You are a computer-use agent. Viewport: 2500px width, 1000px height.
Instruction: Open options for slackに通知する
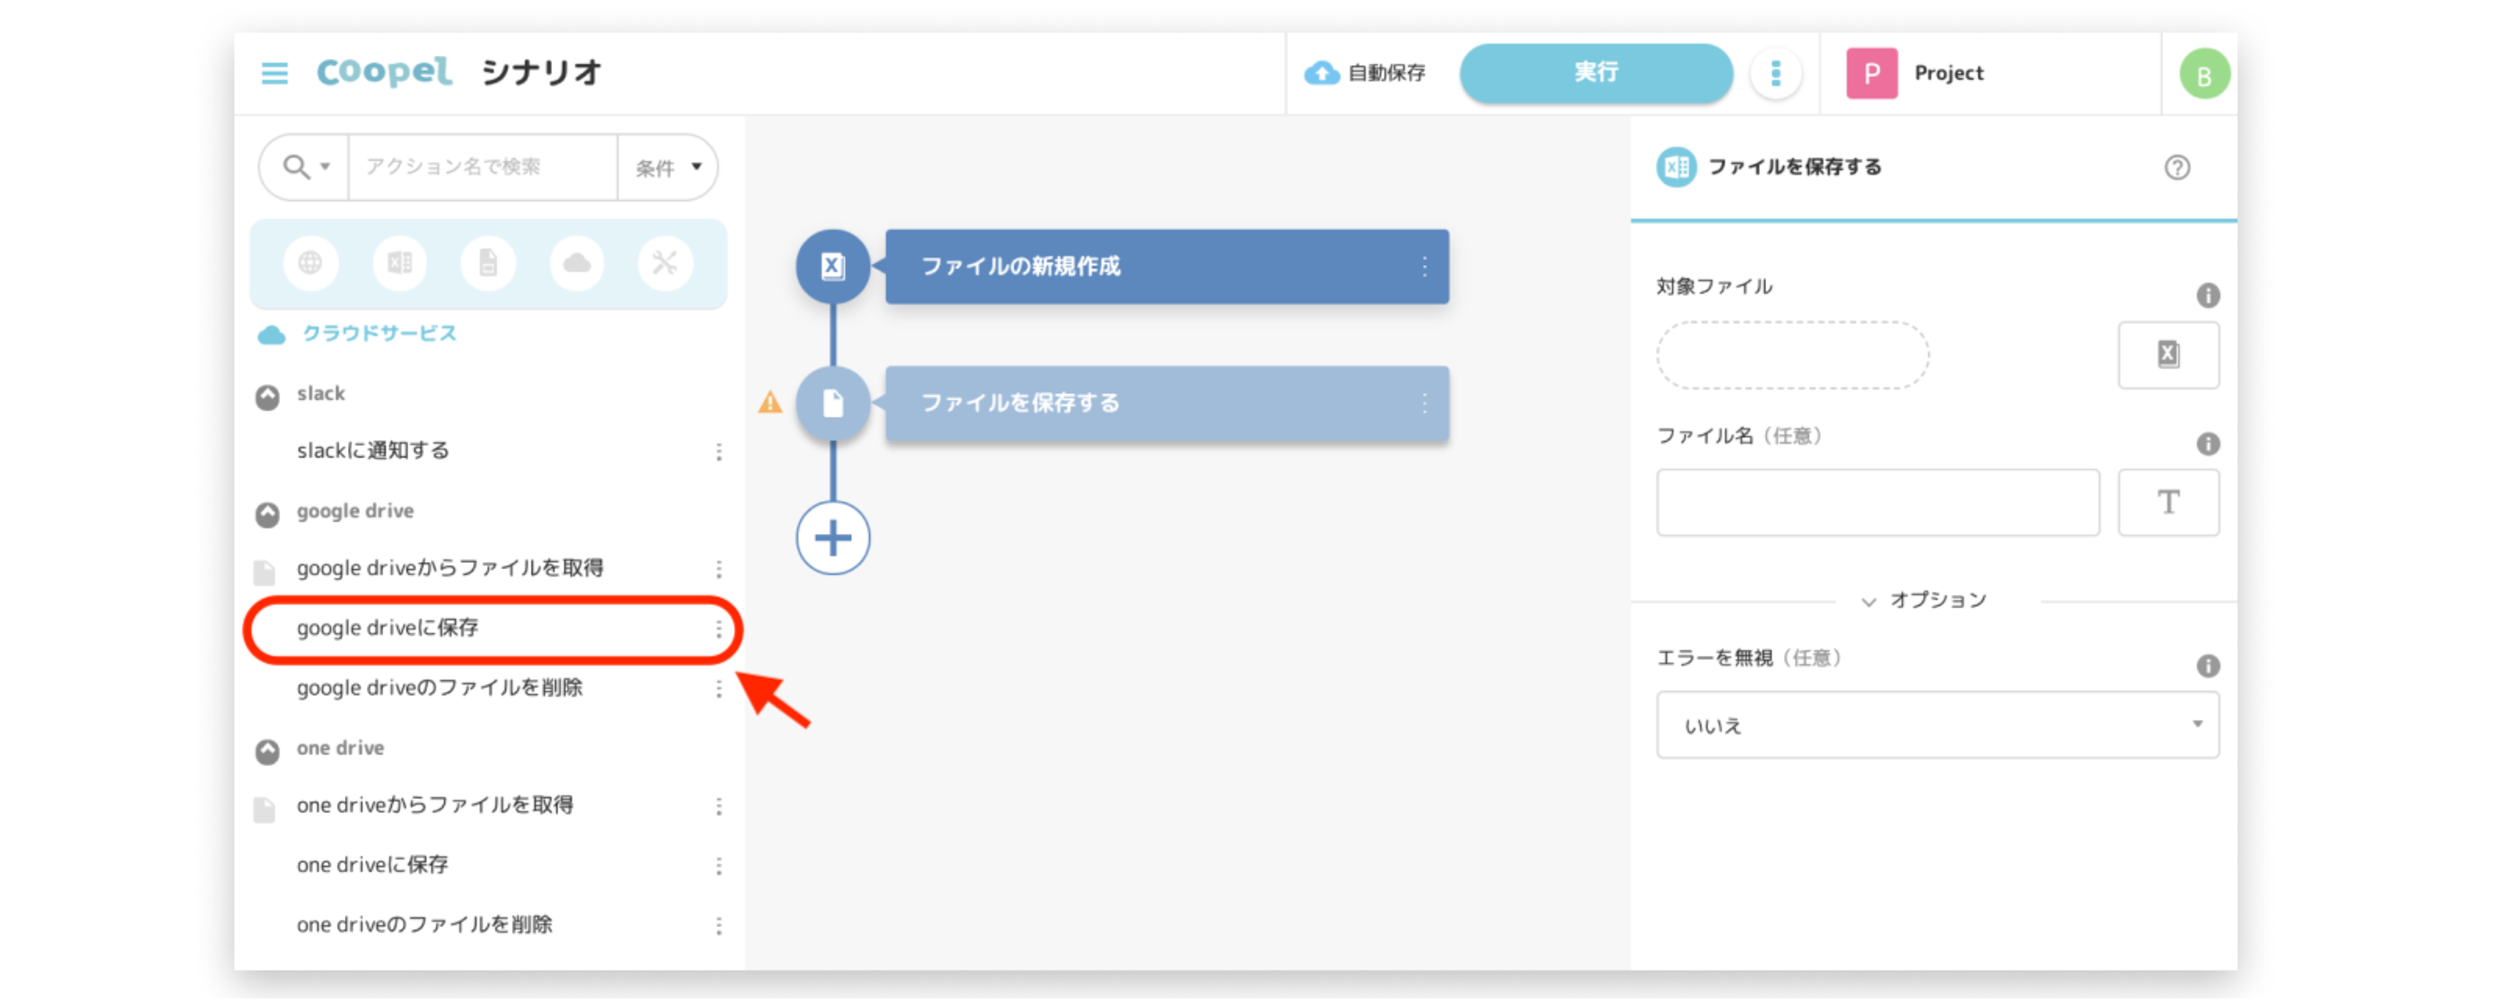point(718,452)
